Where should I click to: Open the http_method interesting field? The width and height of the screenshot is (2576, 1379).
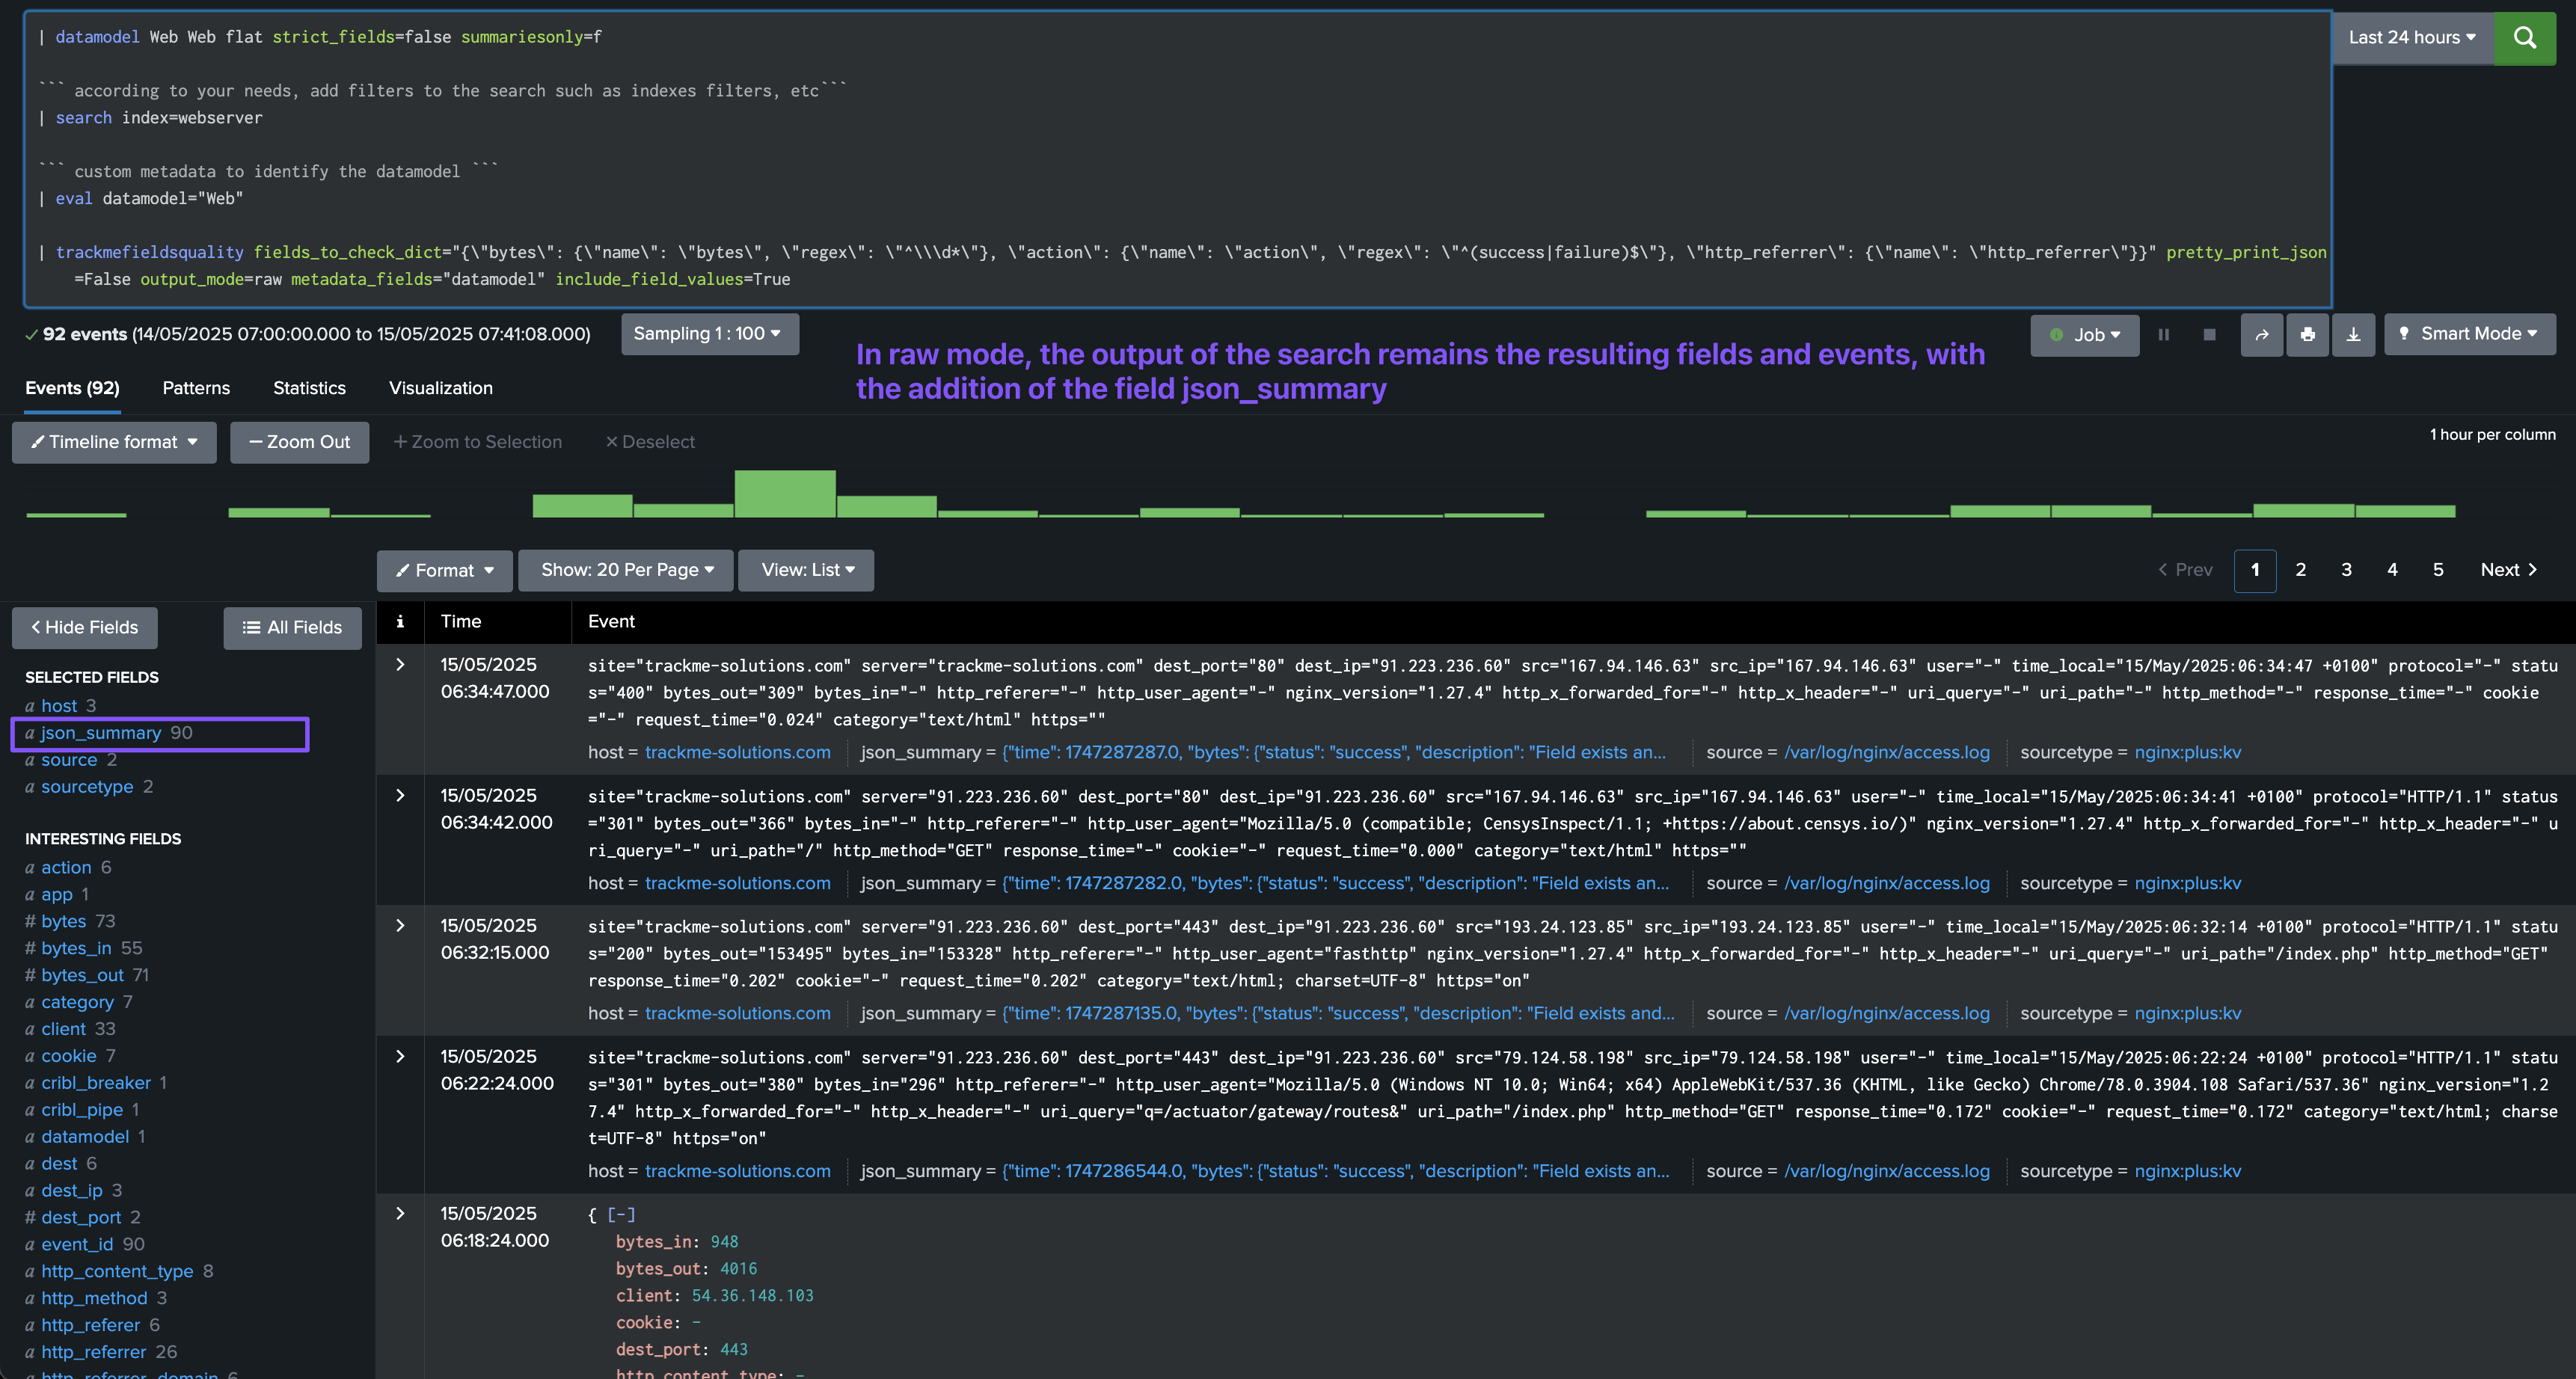point(94,1299)
